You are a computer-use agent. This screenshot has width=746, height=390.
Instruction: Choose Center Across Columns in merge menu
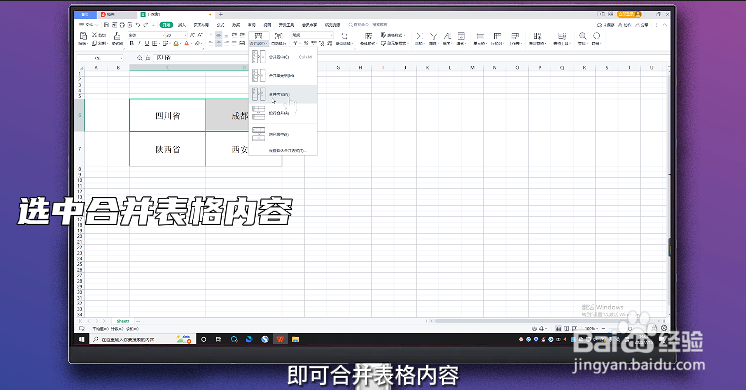coord(283,134)
